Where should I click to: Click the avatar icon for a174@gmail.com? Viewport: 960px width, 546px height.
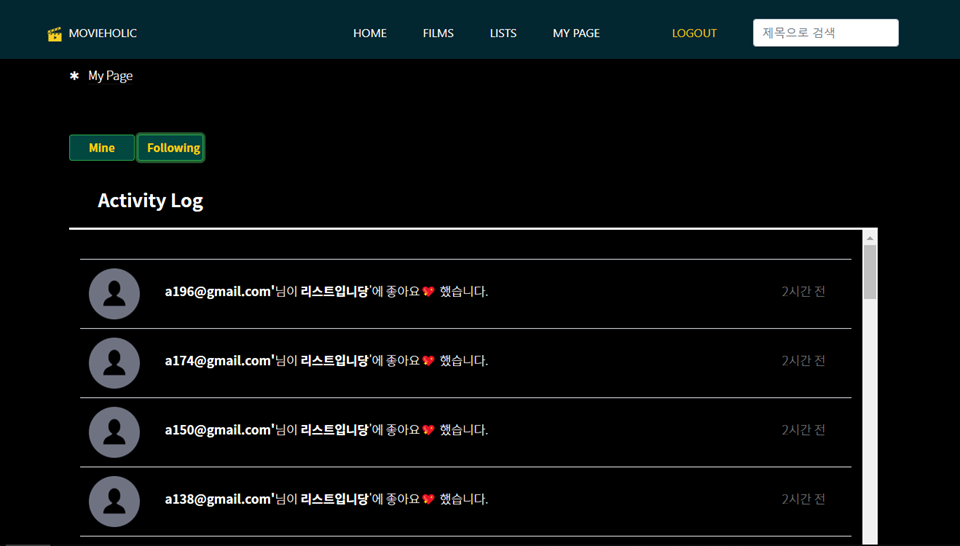point(114,363)
